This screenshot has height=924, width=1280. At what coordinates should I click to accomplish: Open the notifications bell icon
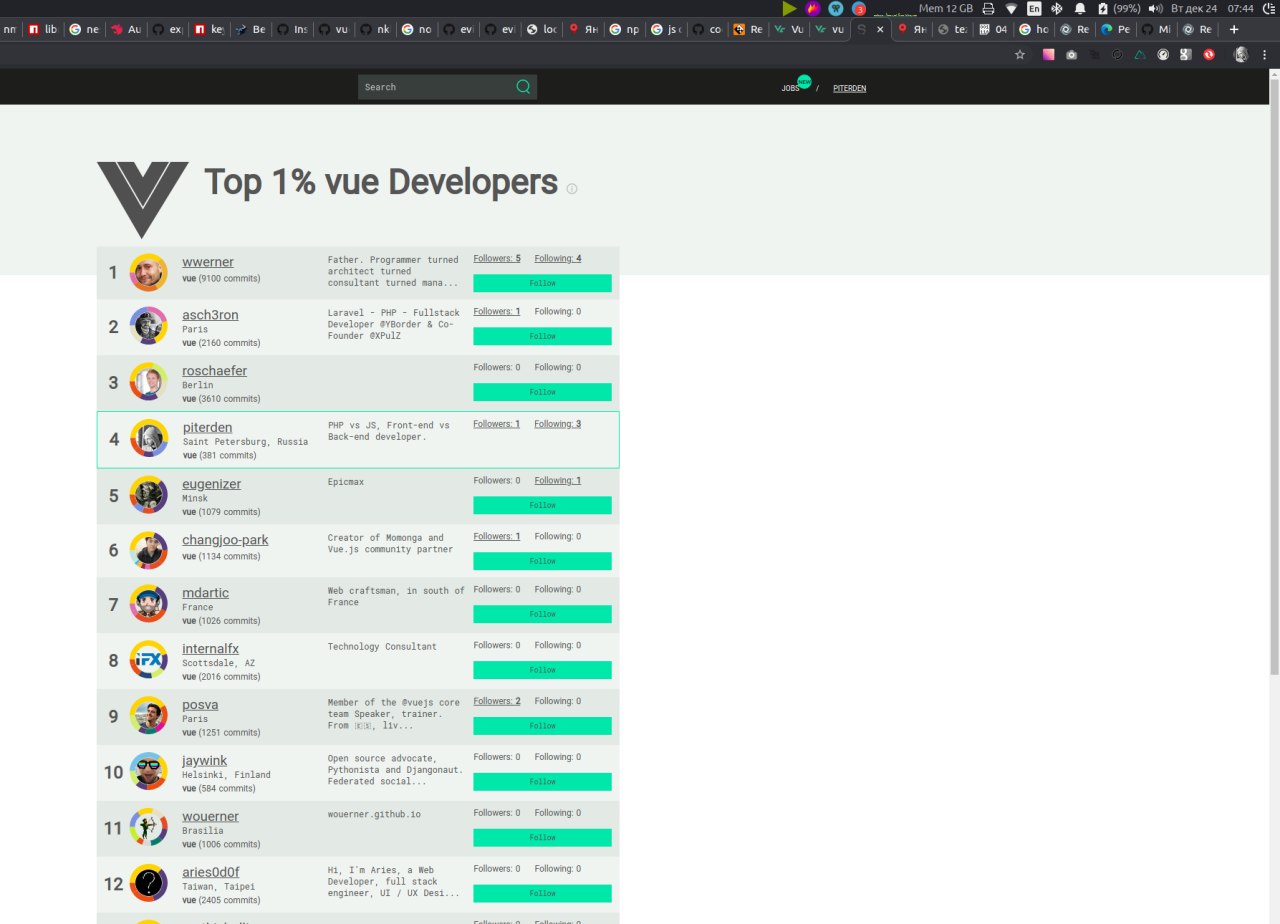[1080, 8]
